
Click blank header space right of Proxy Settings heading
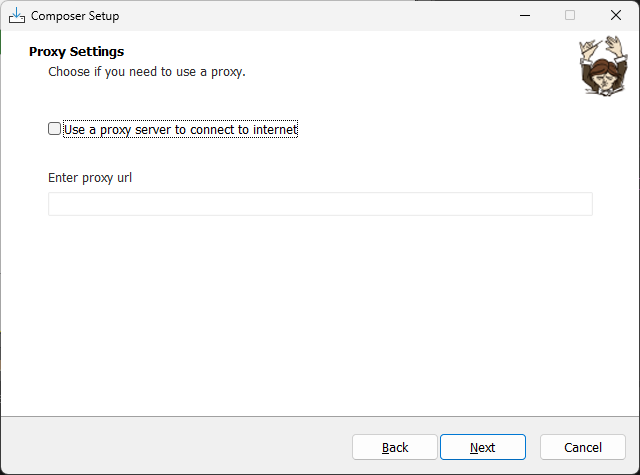347,52
